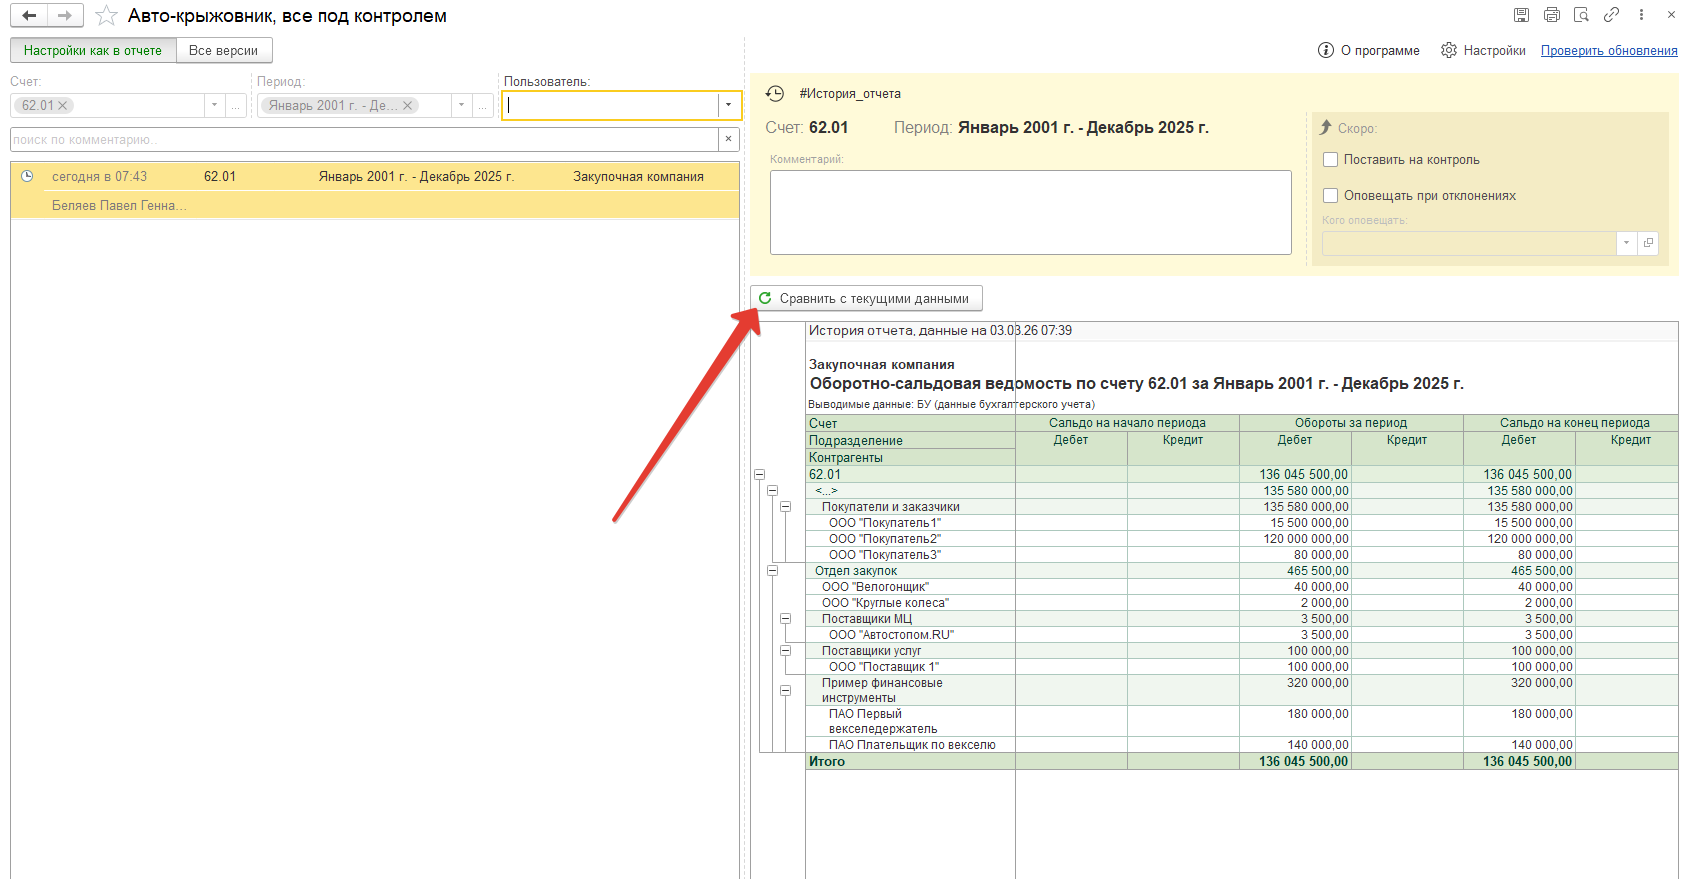Click the printer icon in the title bar
This screenshot has height=879, width=1692.
(x=1552, y=15)
